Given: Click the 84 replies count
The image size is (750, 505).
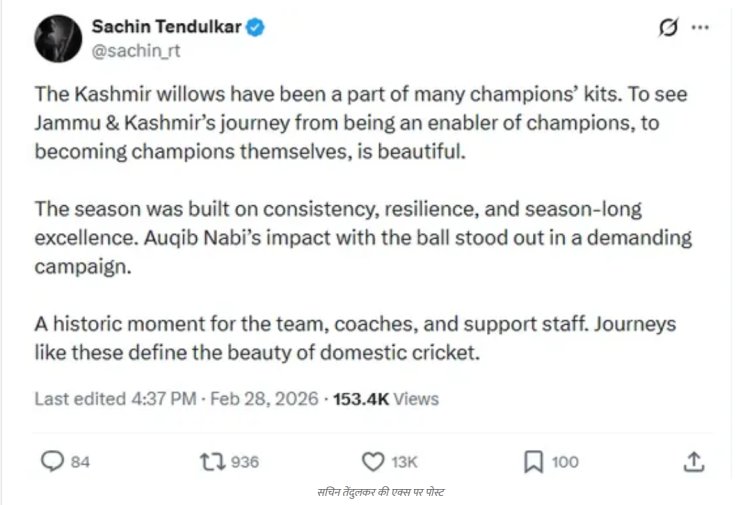Looking at the screenshot, I should [x=81, y=462].
